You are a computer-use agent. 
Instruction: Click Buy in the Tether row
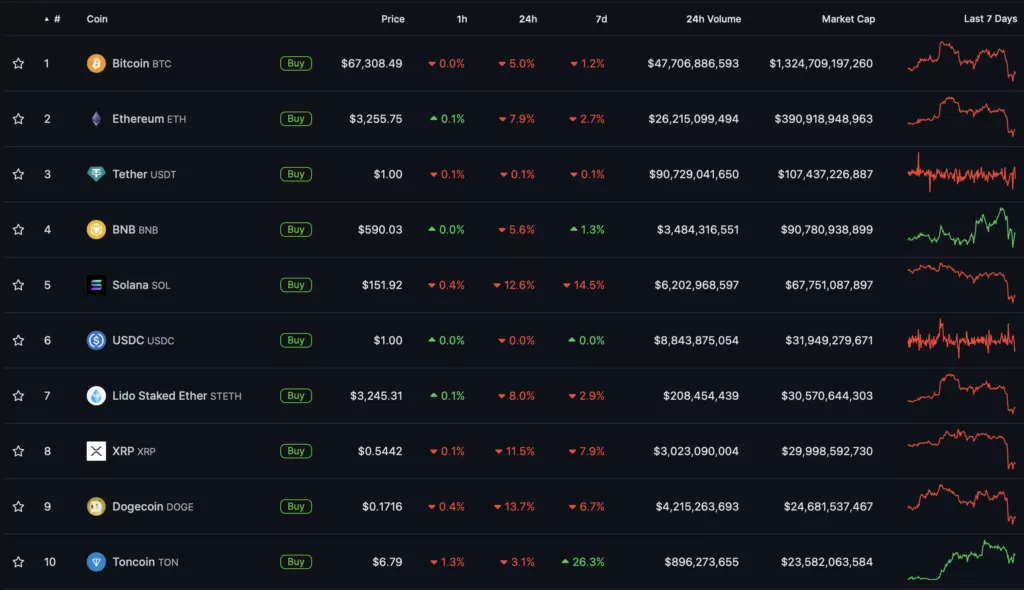tap(296, 174)
